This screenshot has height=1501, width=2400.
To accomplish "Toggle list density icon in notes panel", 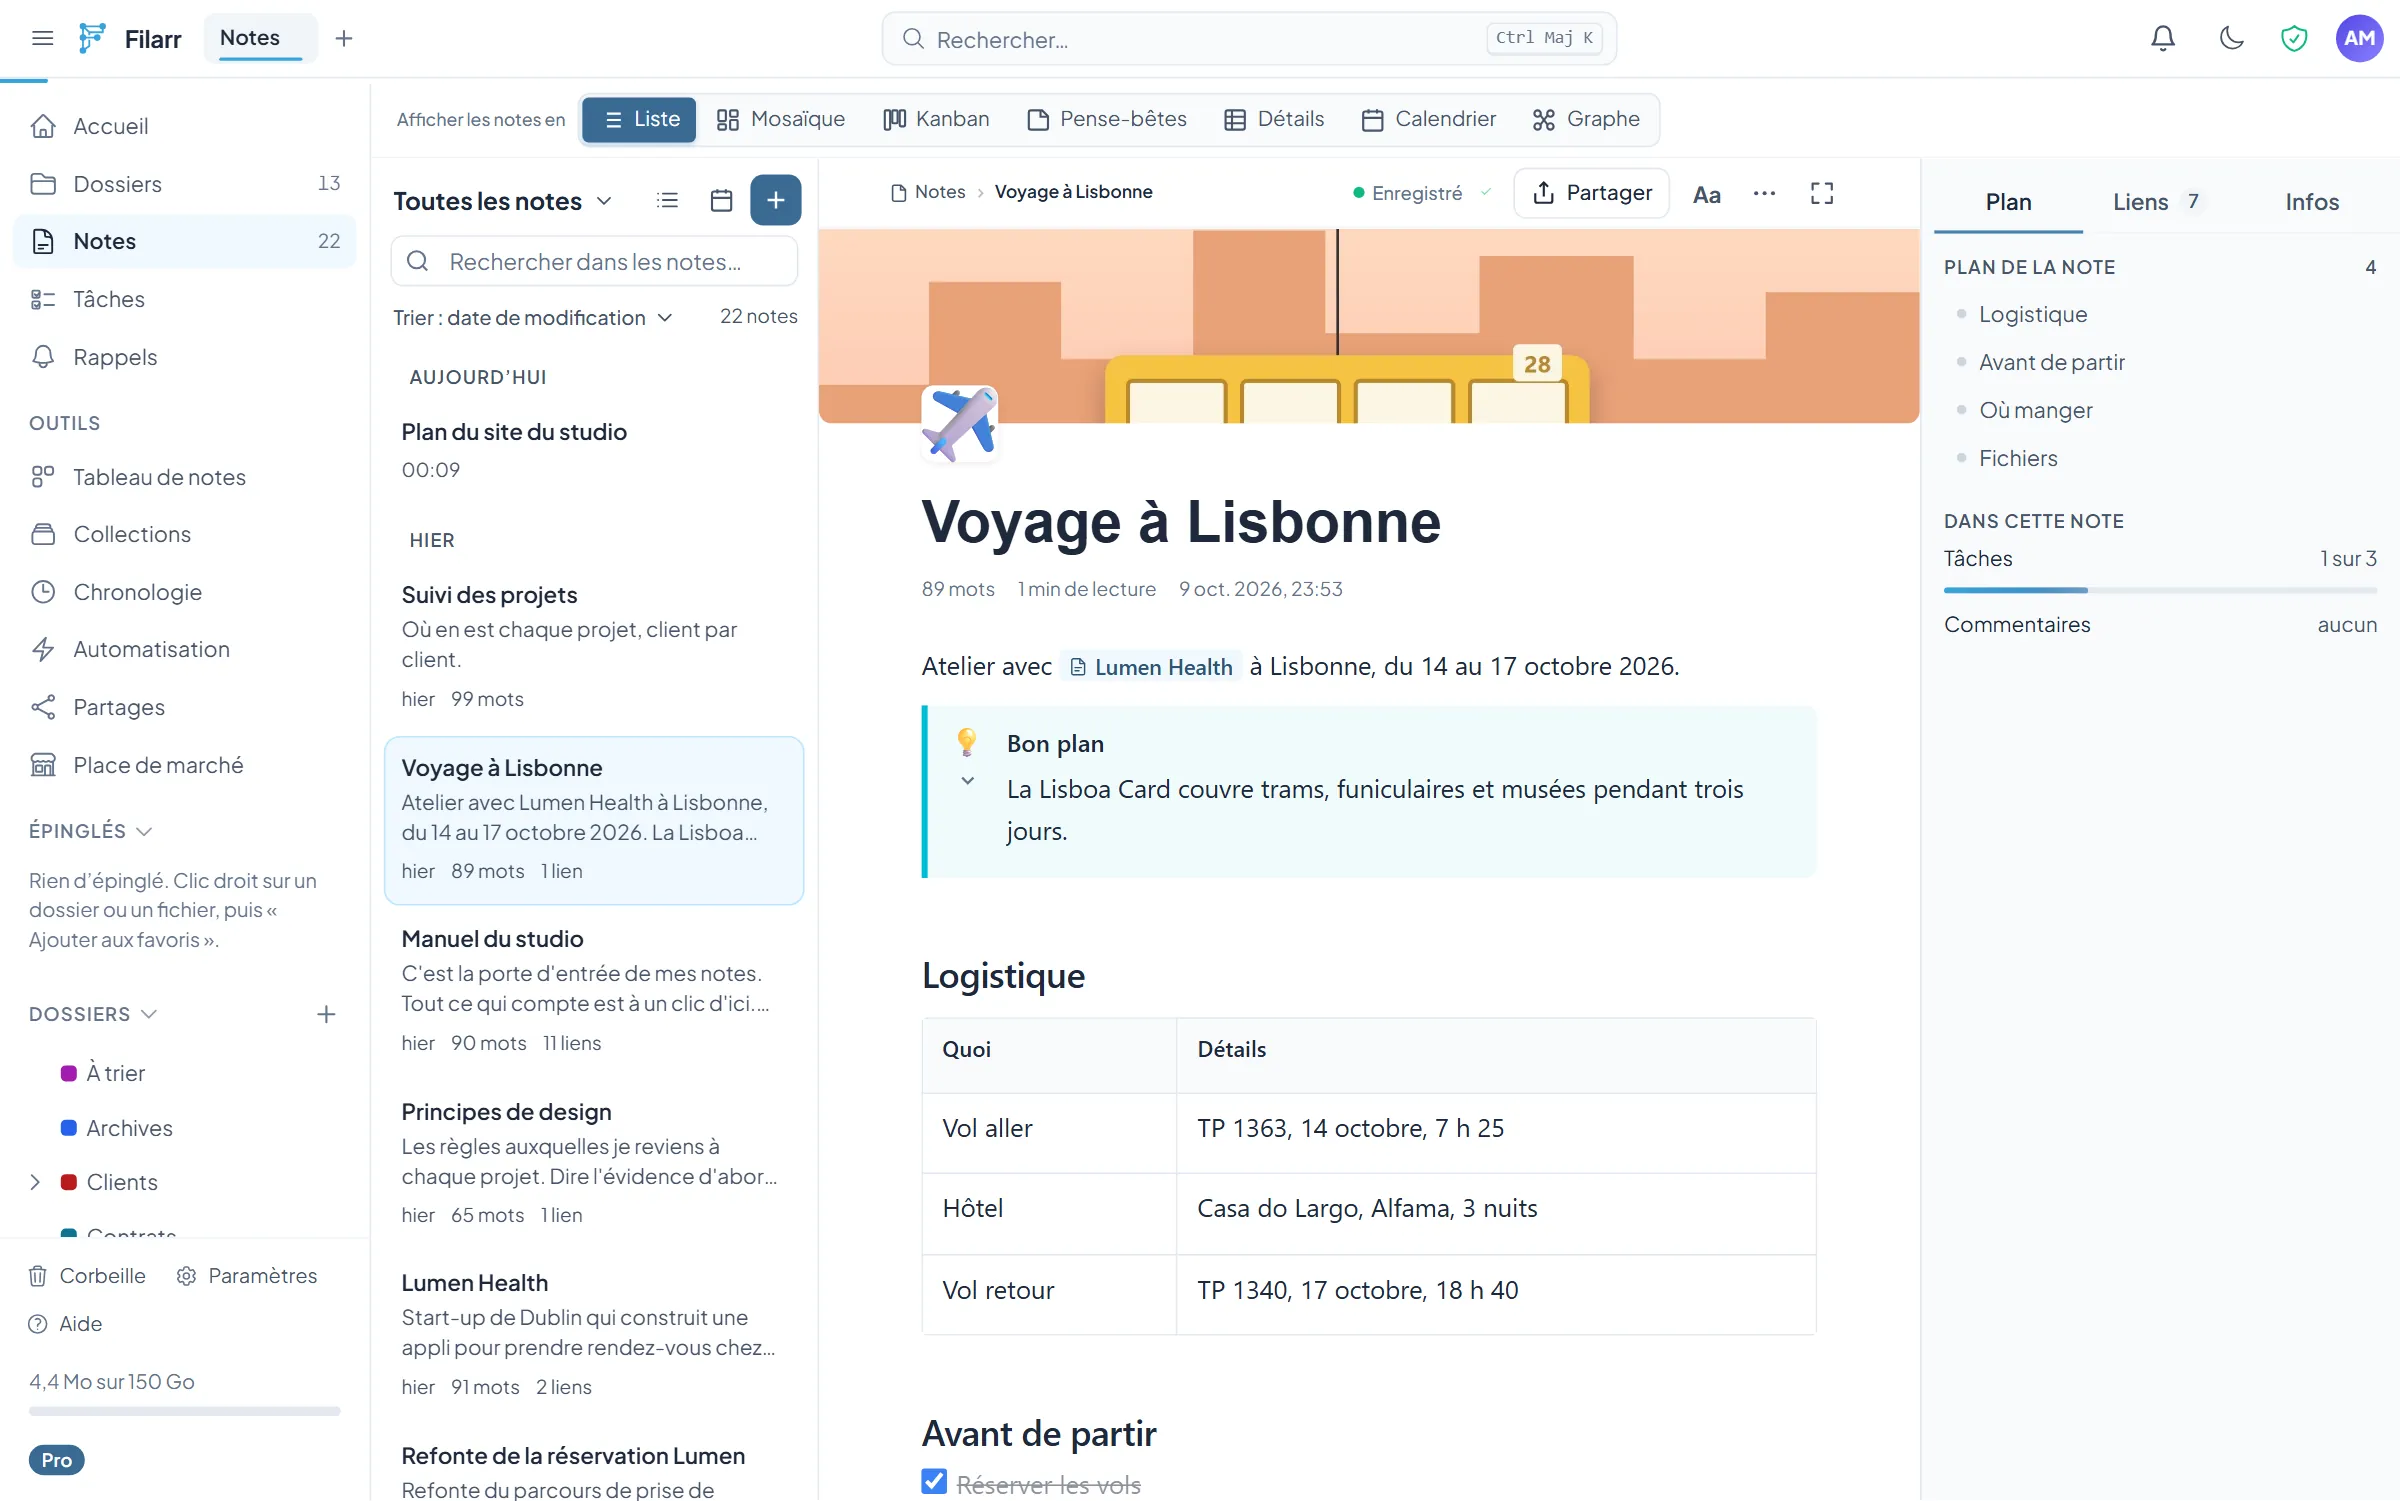I will pos(667,200).
